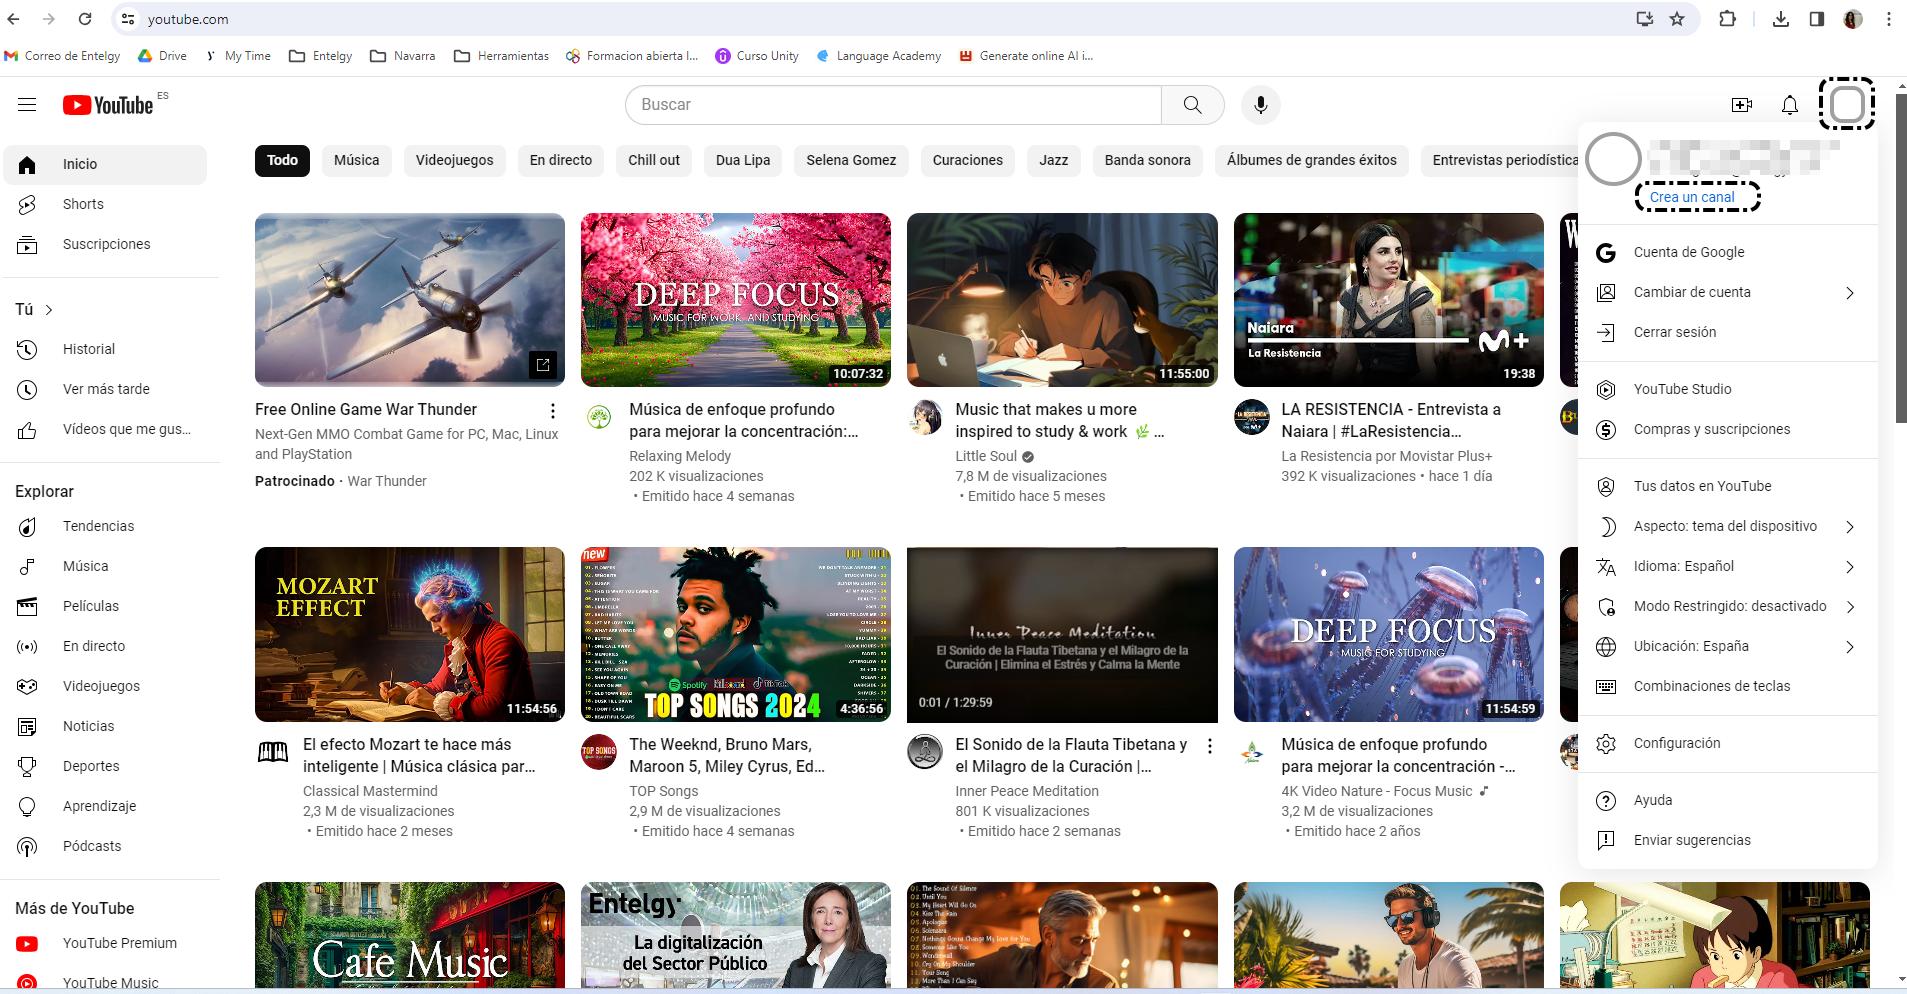Screen dimensions: 1907x994
Task: Select the Selena Gomez chip
Action: point(851,160)
